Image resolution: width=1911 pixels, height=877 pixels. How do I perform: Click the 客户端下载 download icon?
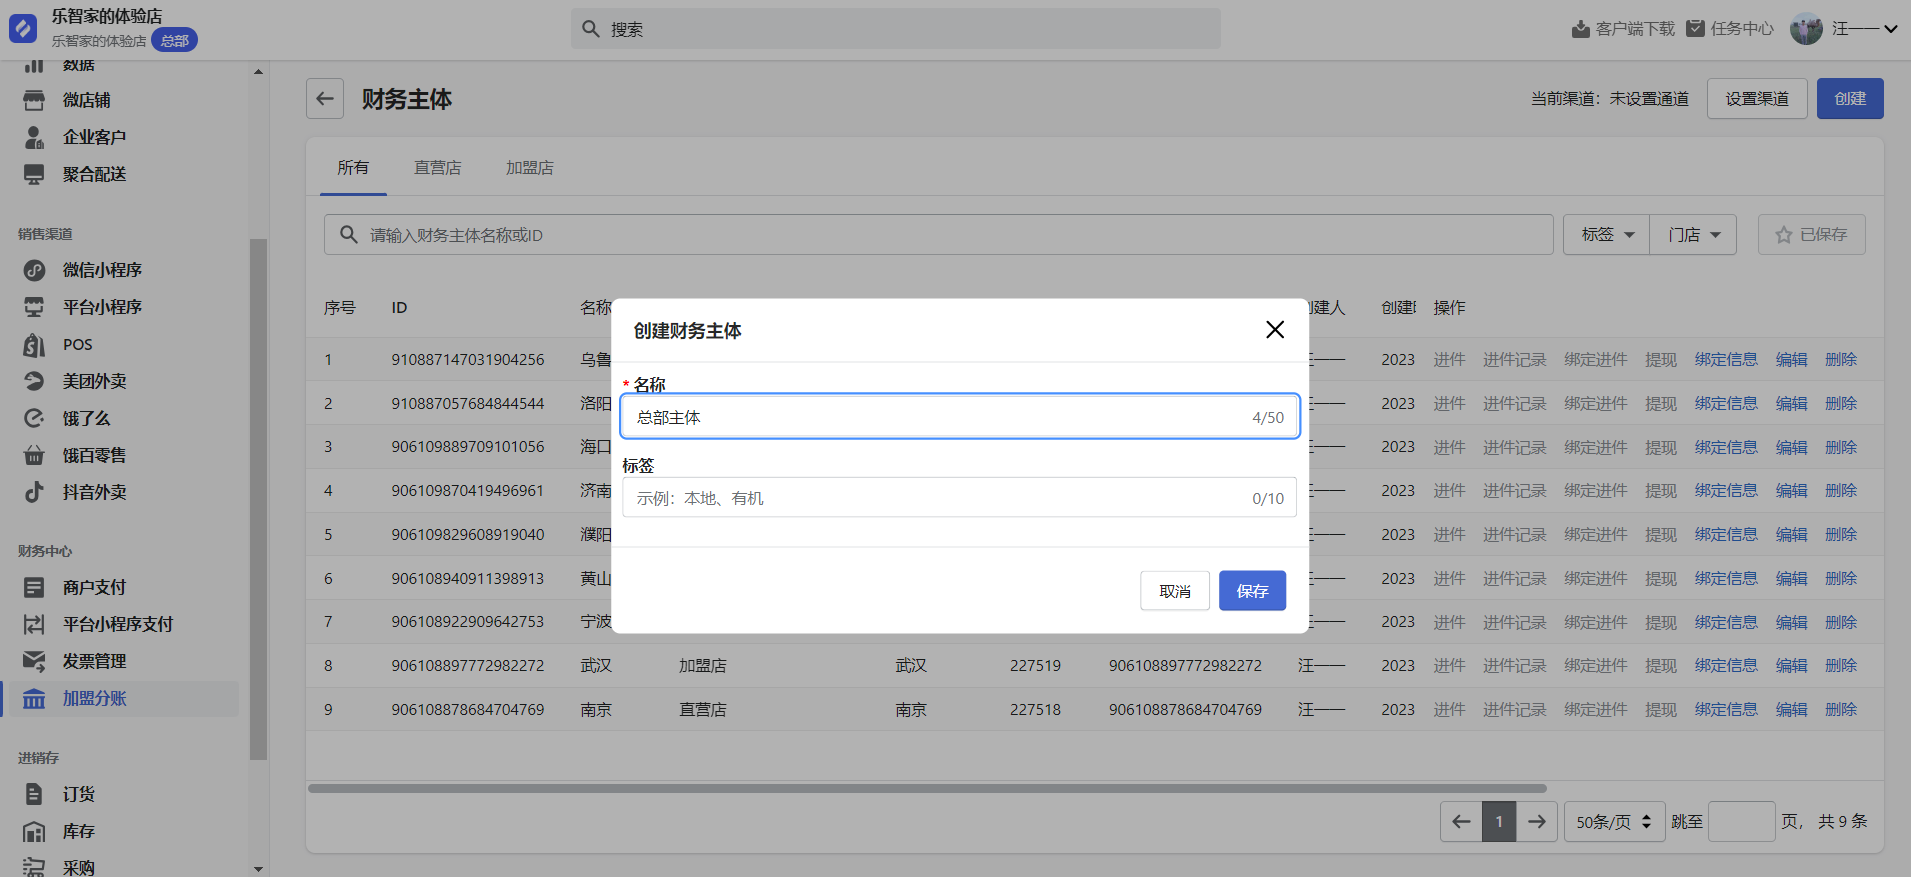1580,29
